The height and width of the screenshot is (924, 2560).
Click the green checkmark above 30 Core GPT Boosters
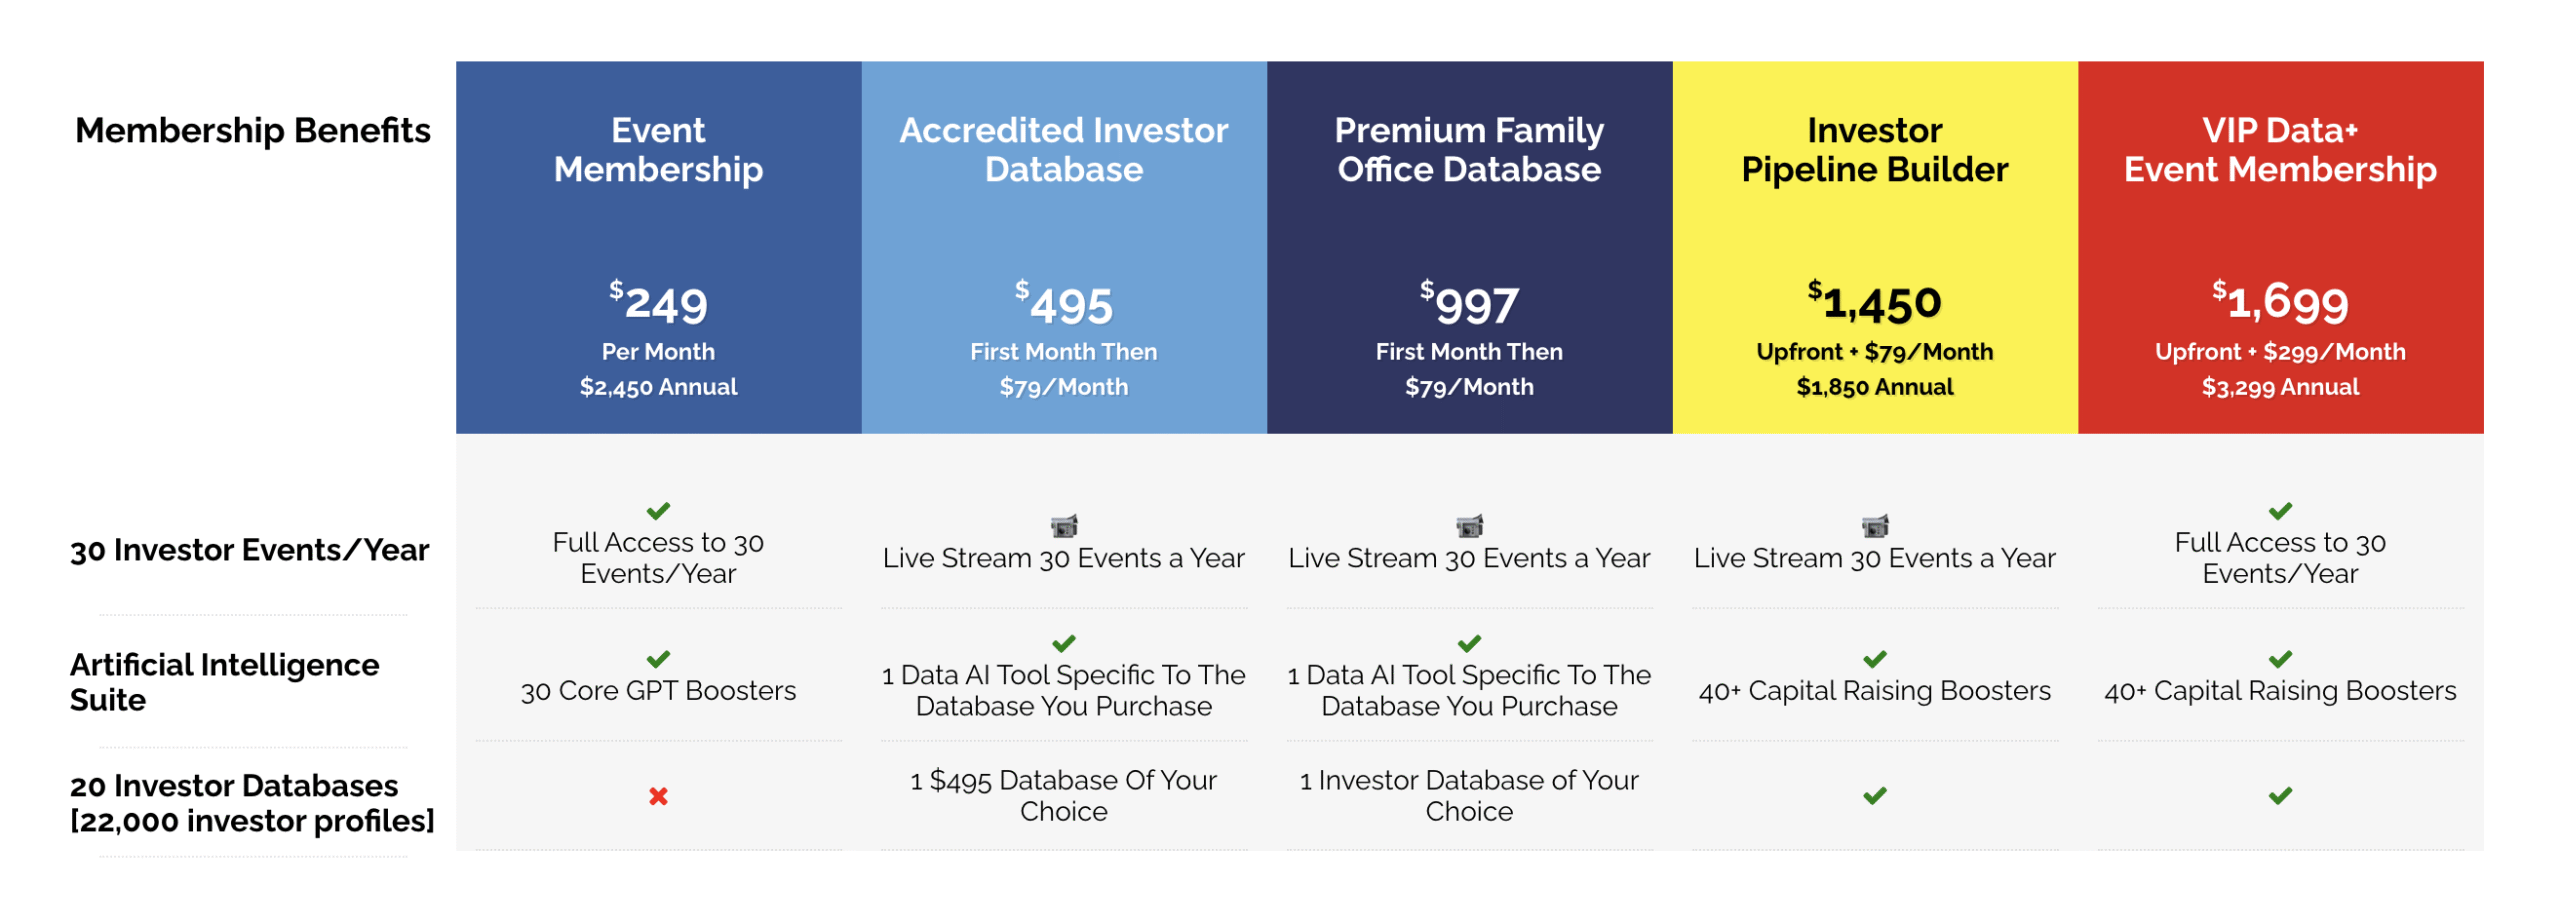pyautogui.click(x=657, y=659)
